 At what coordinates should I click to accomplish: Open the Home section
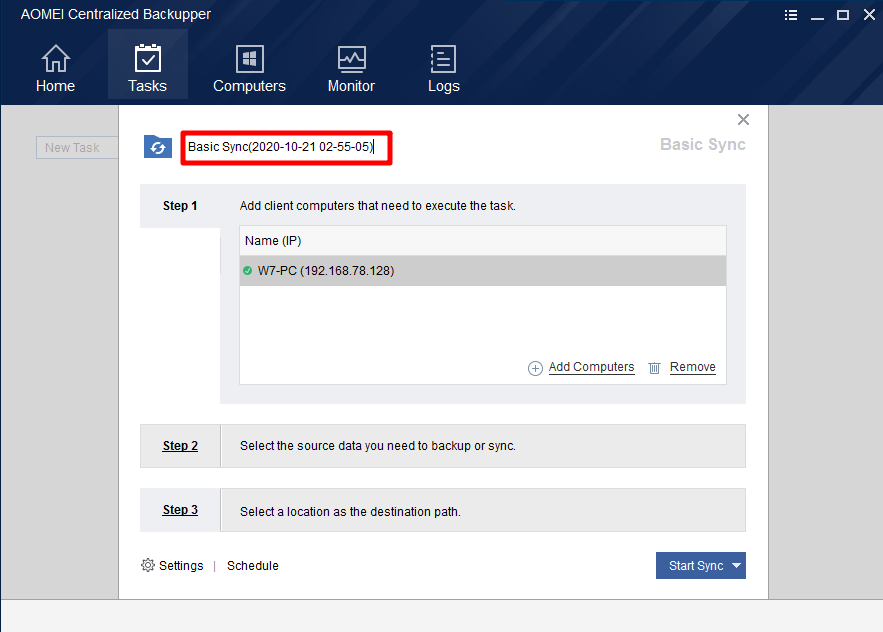[55, 68]
